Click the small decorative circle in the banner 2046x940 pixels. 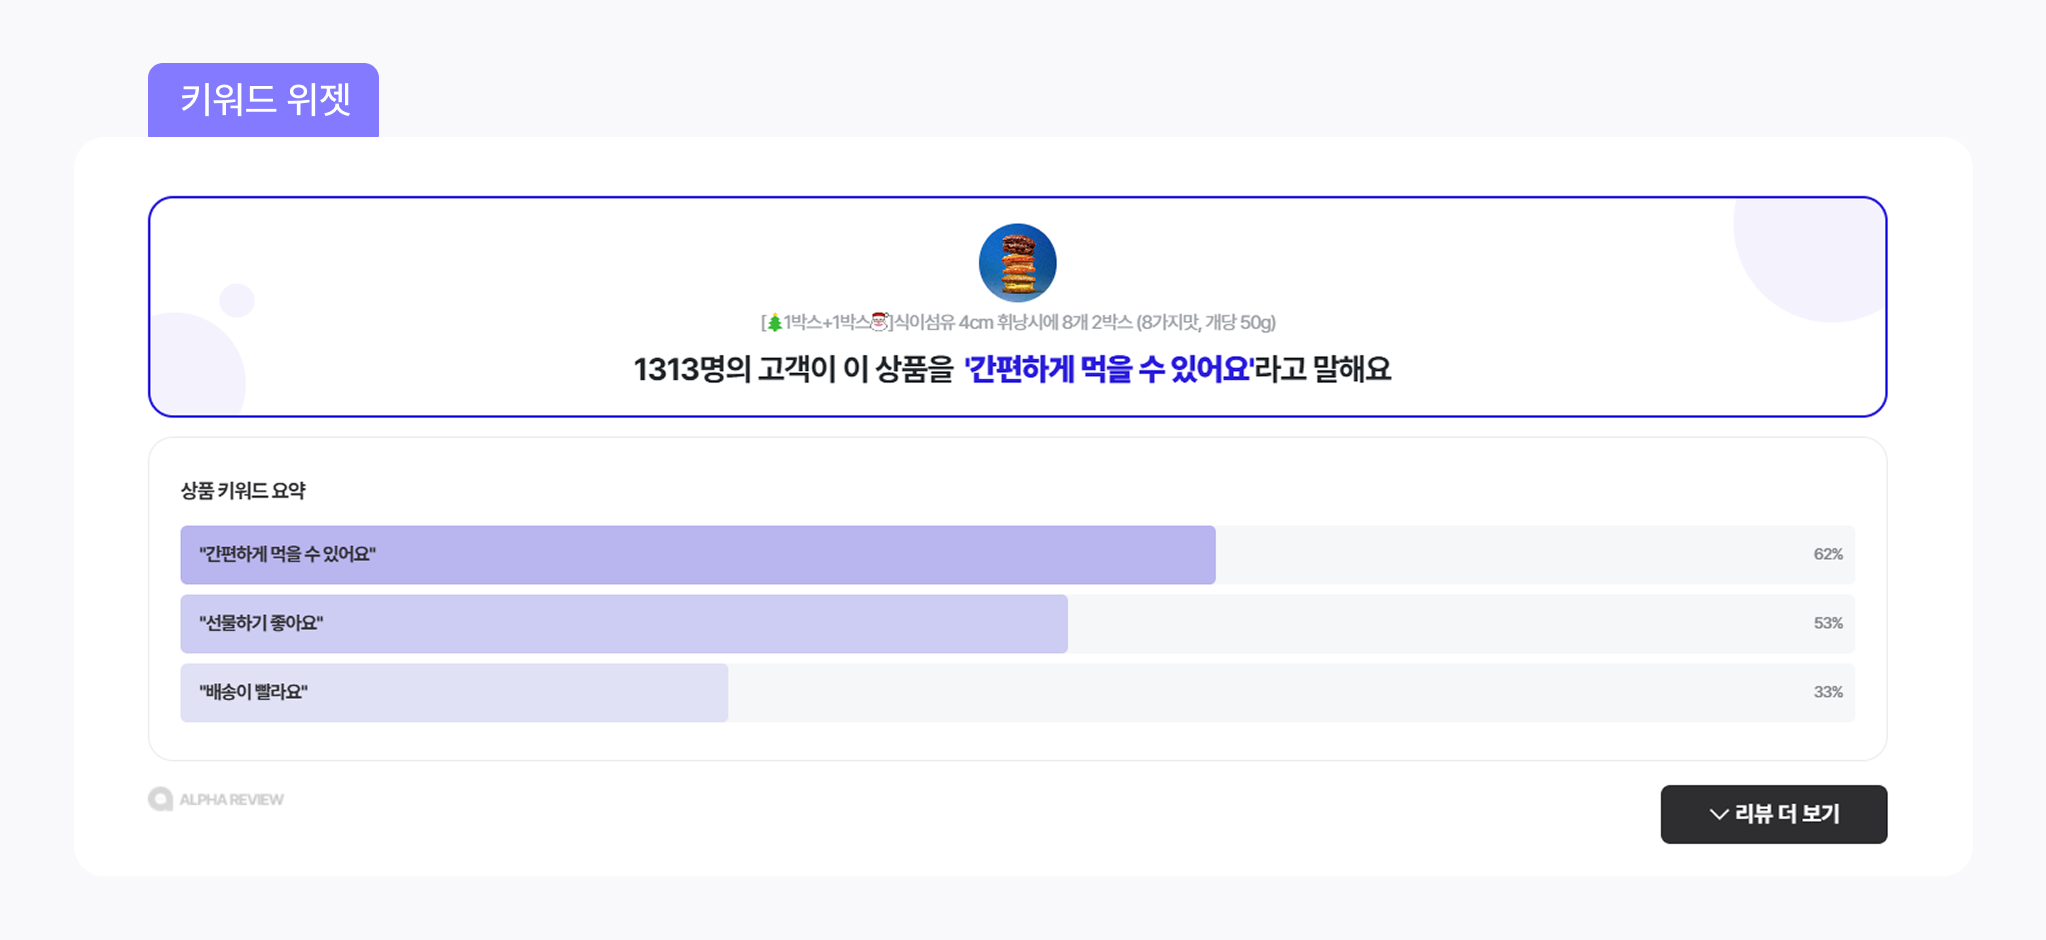click(x=237, y=300)
